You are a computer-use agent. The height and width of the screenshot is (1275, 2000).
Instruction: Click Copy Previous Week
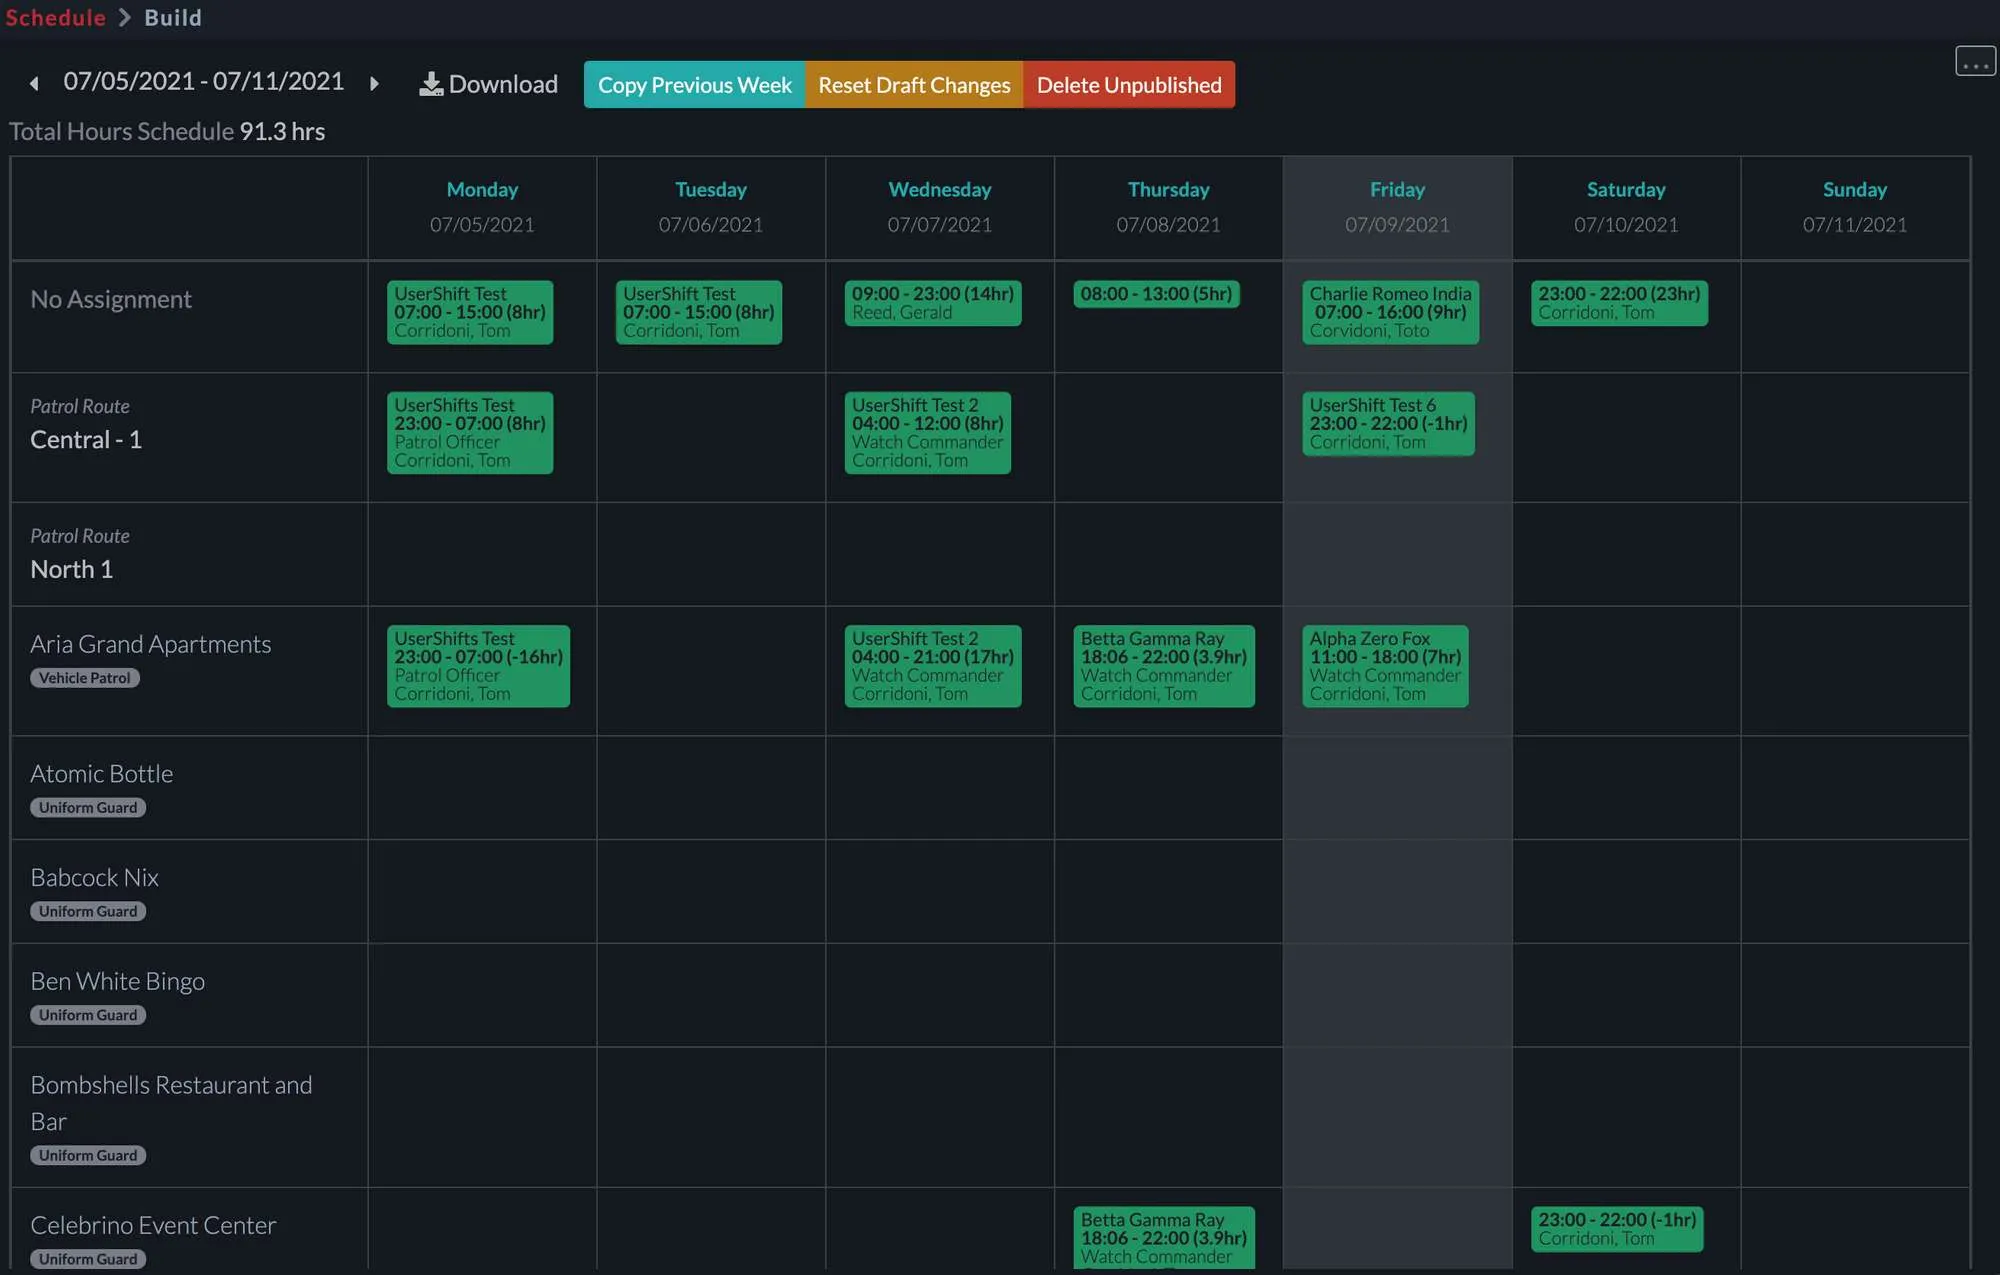coord(693,84)
